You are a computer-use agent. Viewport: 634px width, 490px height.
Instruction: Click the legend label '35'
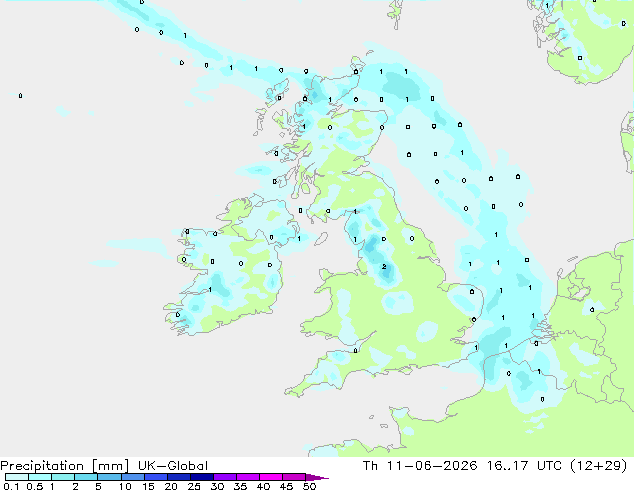(240, 486)
